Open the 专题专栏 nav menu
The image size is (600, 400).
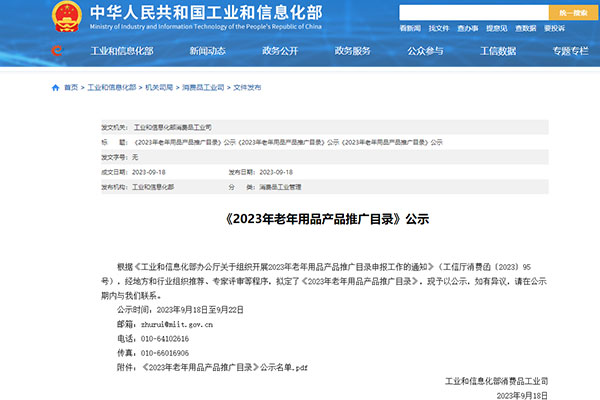[x=571, y=51]
